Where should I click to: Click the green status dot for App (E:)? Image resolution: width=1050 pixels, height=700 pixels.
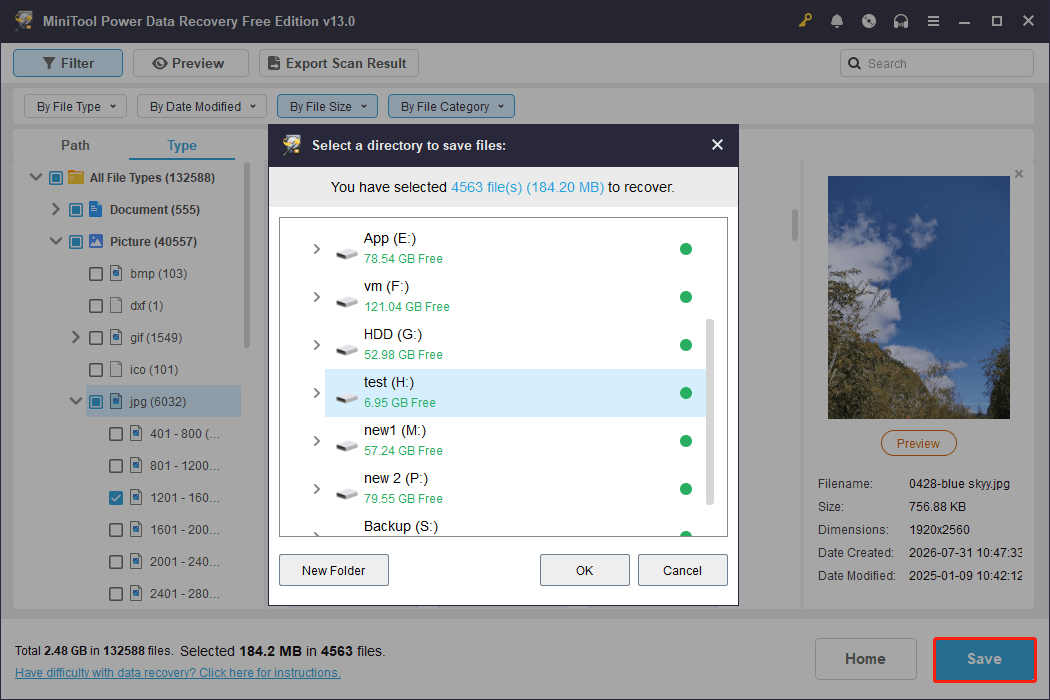pyautogui.click(x=686, y=249)
